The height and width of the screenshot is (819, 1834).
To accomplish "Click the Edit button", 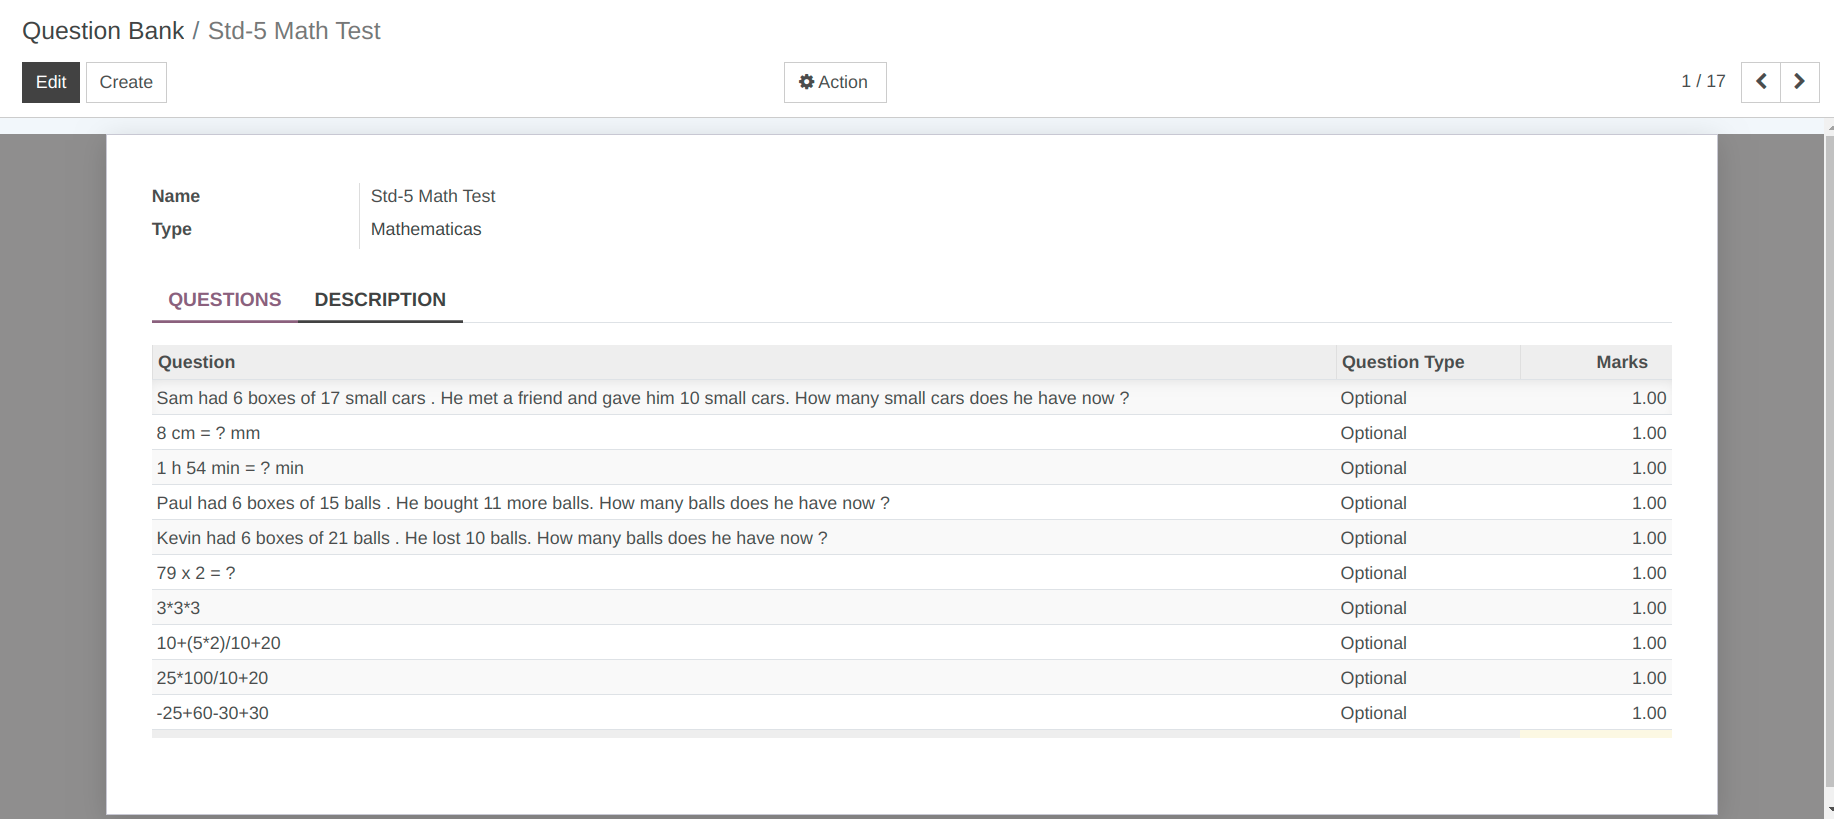I will (51, 82).
